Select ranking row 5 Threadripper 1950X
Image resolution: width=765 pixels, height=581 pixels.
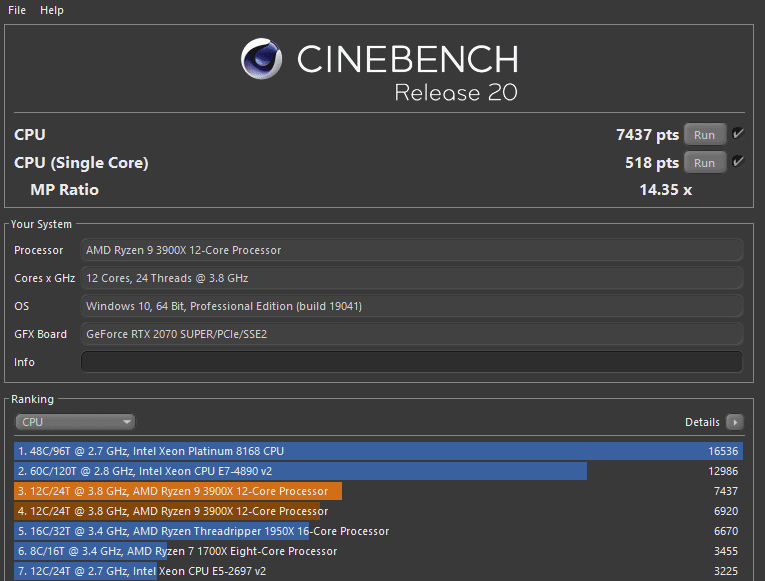[379, 531]
